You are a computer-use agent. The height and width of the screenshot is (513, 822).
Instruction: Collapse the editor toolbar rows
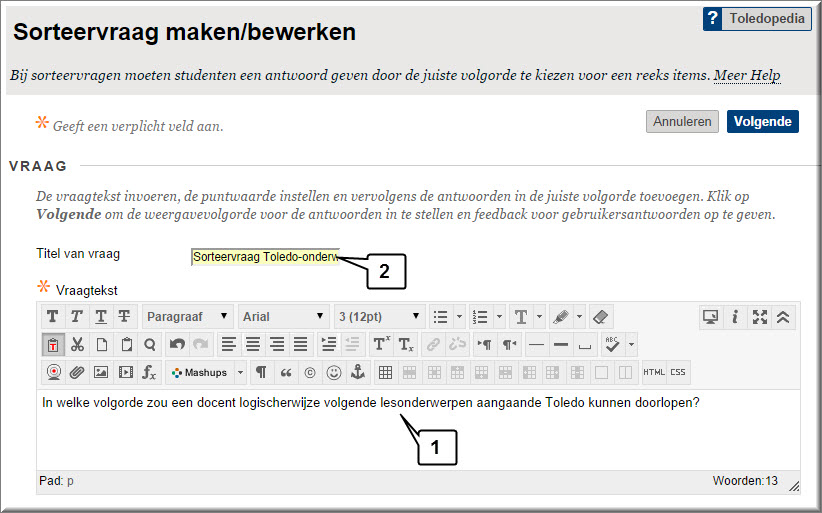(783, 316)
